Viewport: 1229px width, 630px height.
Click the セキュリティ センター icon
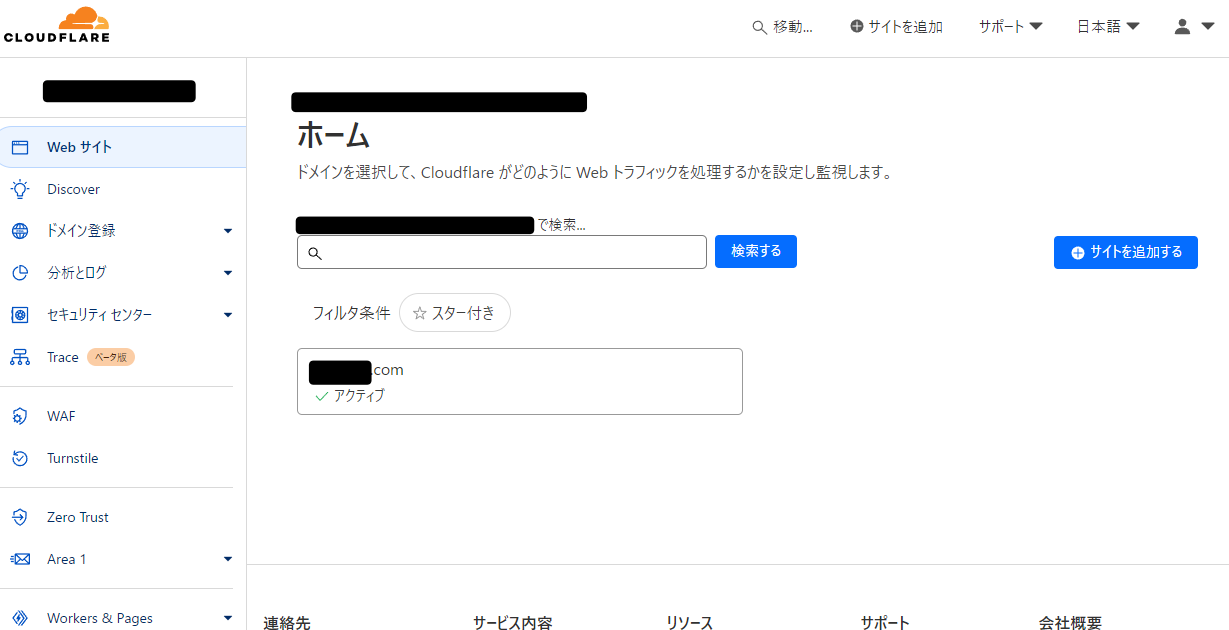point(20,315)
